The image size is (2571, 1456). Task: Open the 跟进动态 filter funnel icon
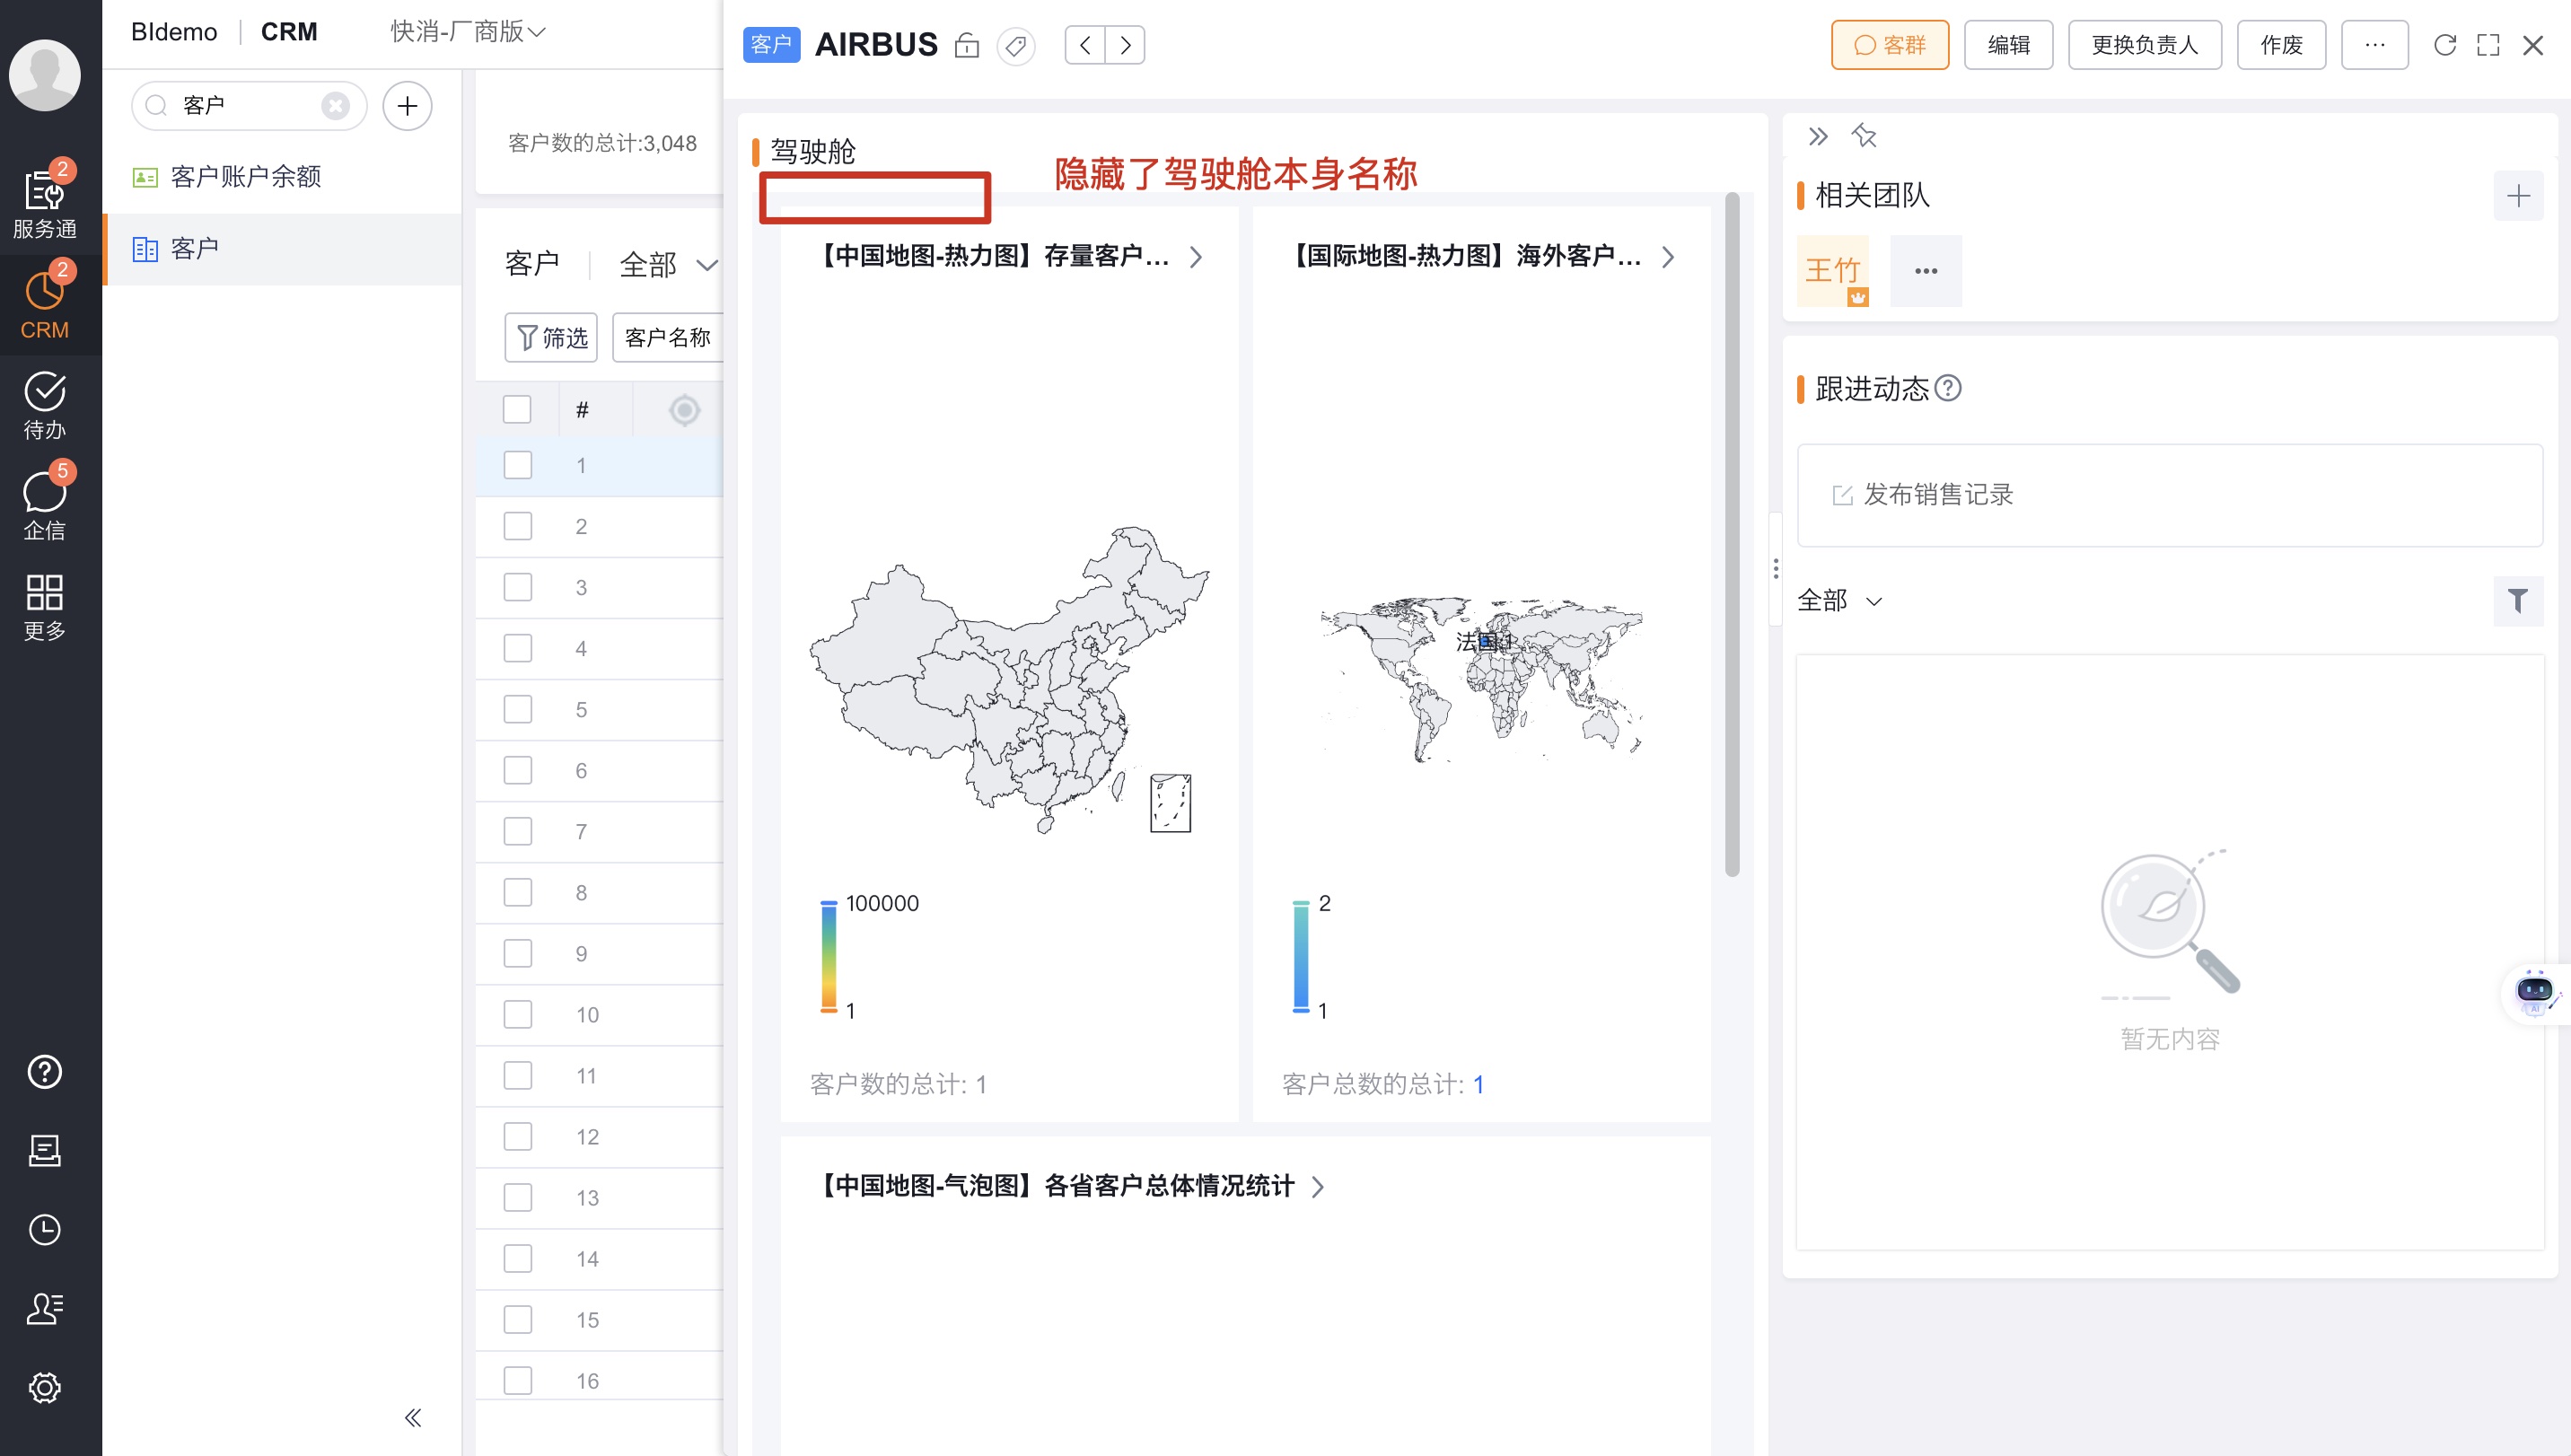coord(2518,601)
